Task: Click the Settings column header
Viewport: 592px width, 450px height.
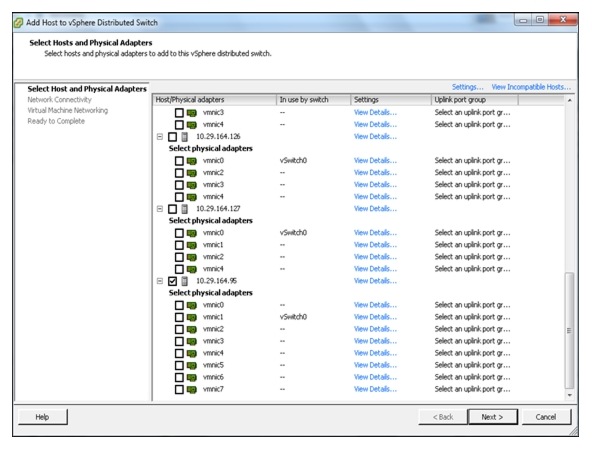Action: coord(391,100)
